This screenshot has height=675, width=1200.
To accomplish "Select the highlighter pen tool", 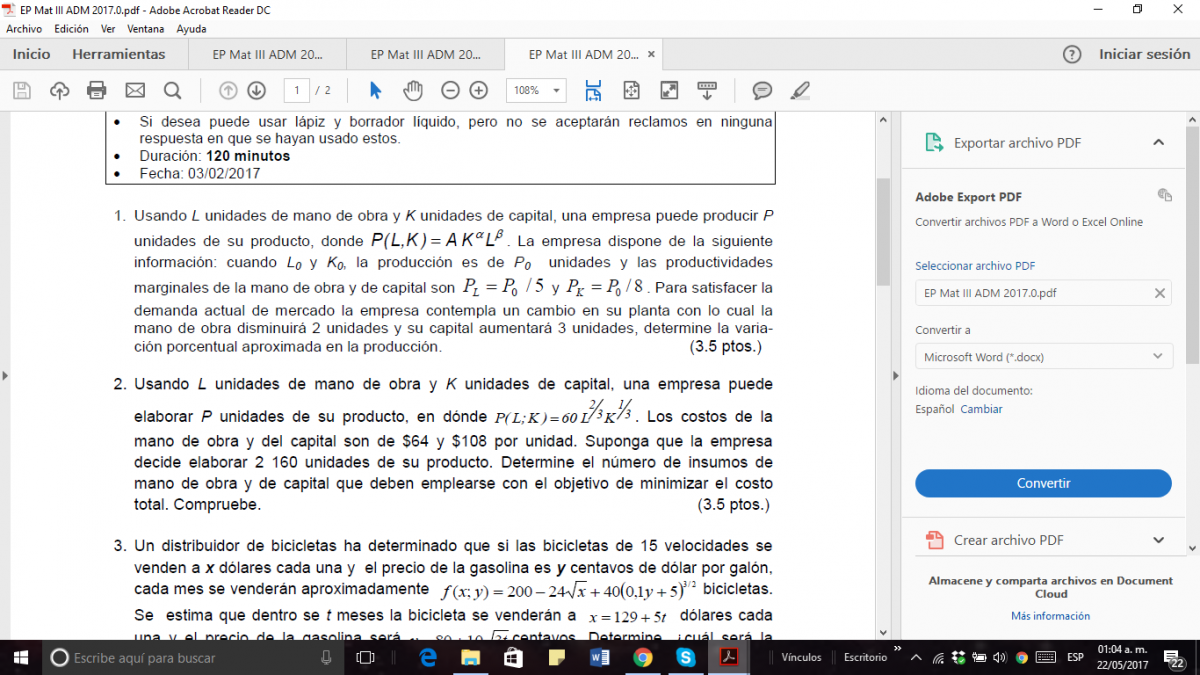I will click(799, 91).
